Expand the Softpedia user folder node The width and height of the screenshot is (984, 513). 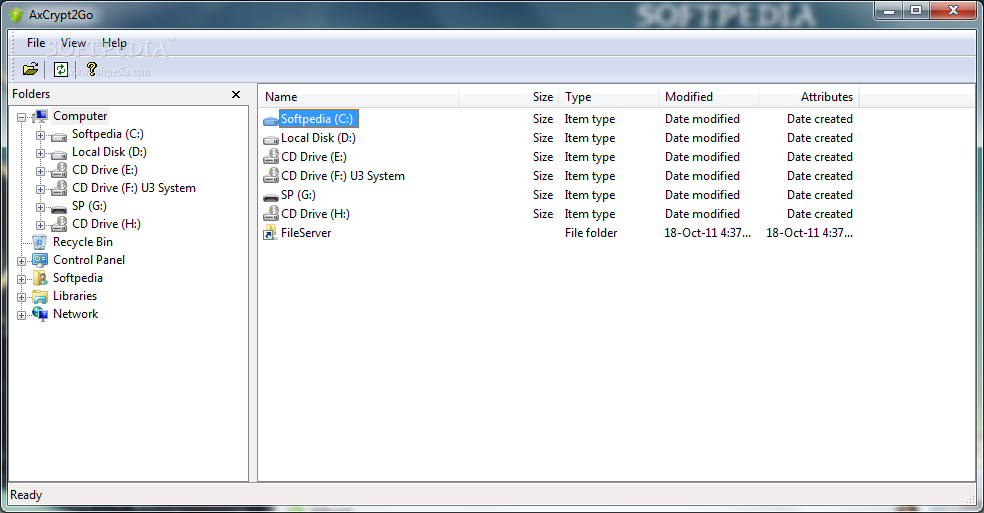point(21,279)
